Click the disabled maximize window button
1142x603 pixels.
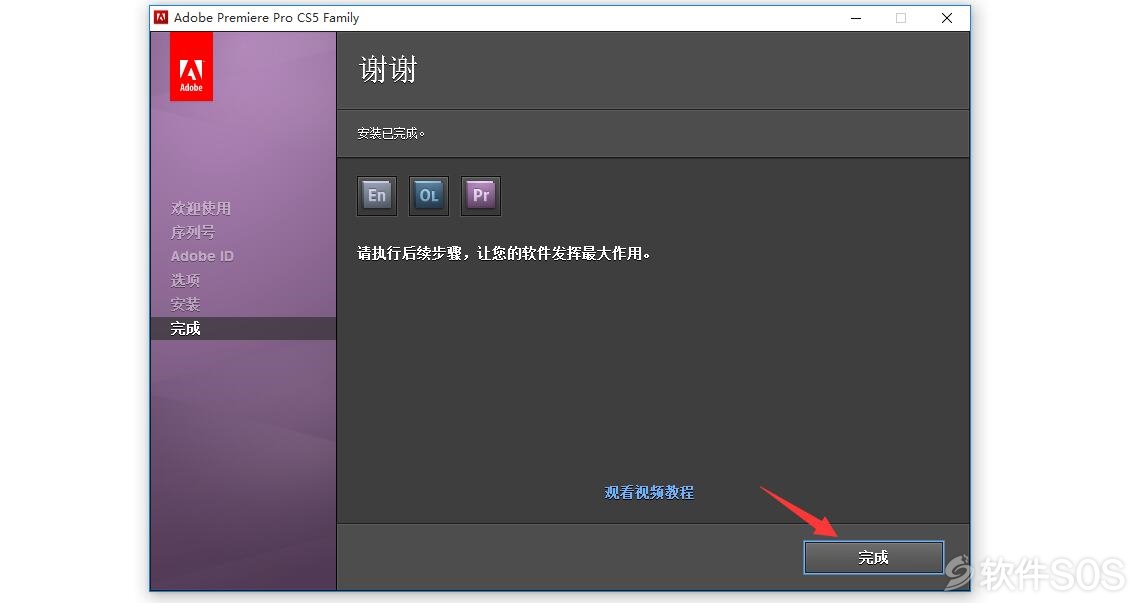tap(901, 18)
